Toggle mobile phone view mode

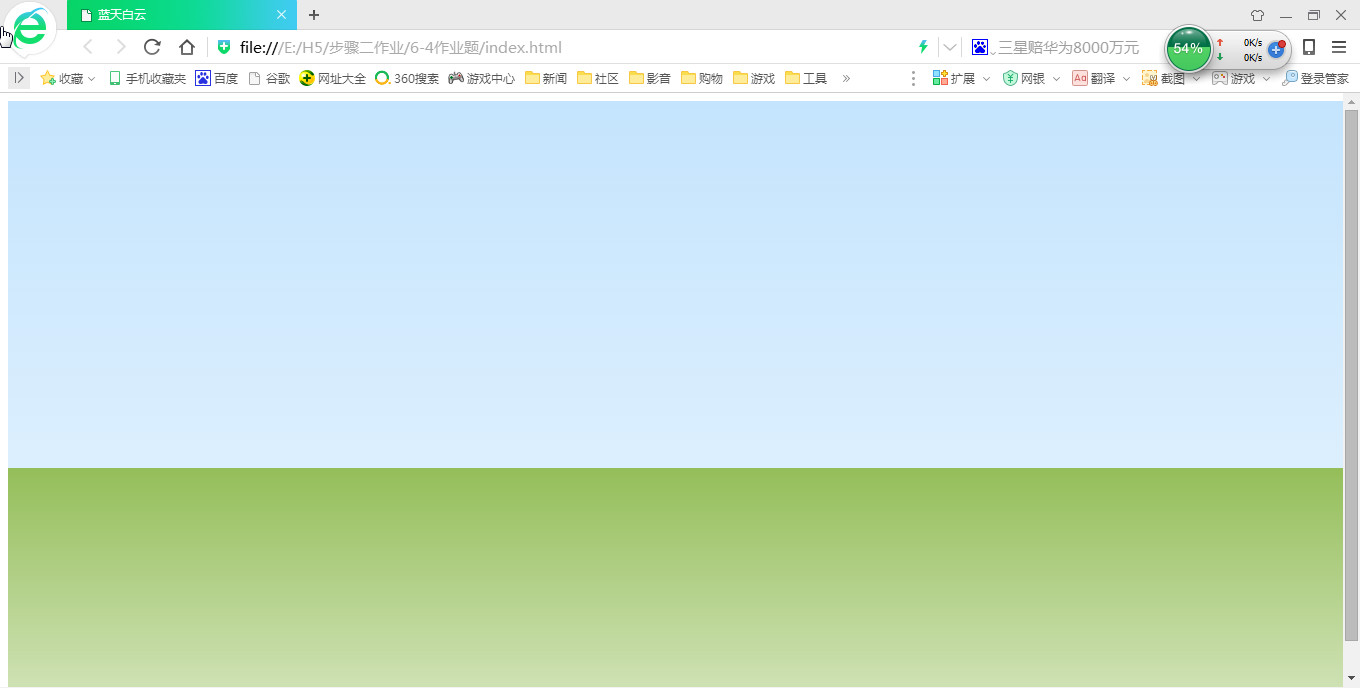tap(1308, 46)
